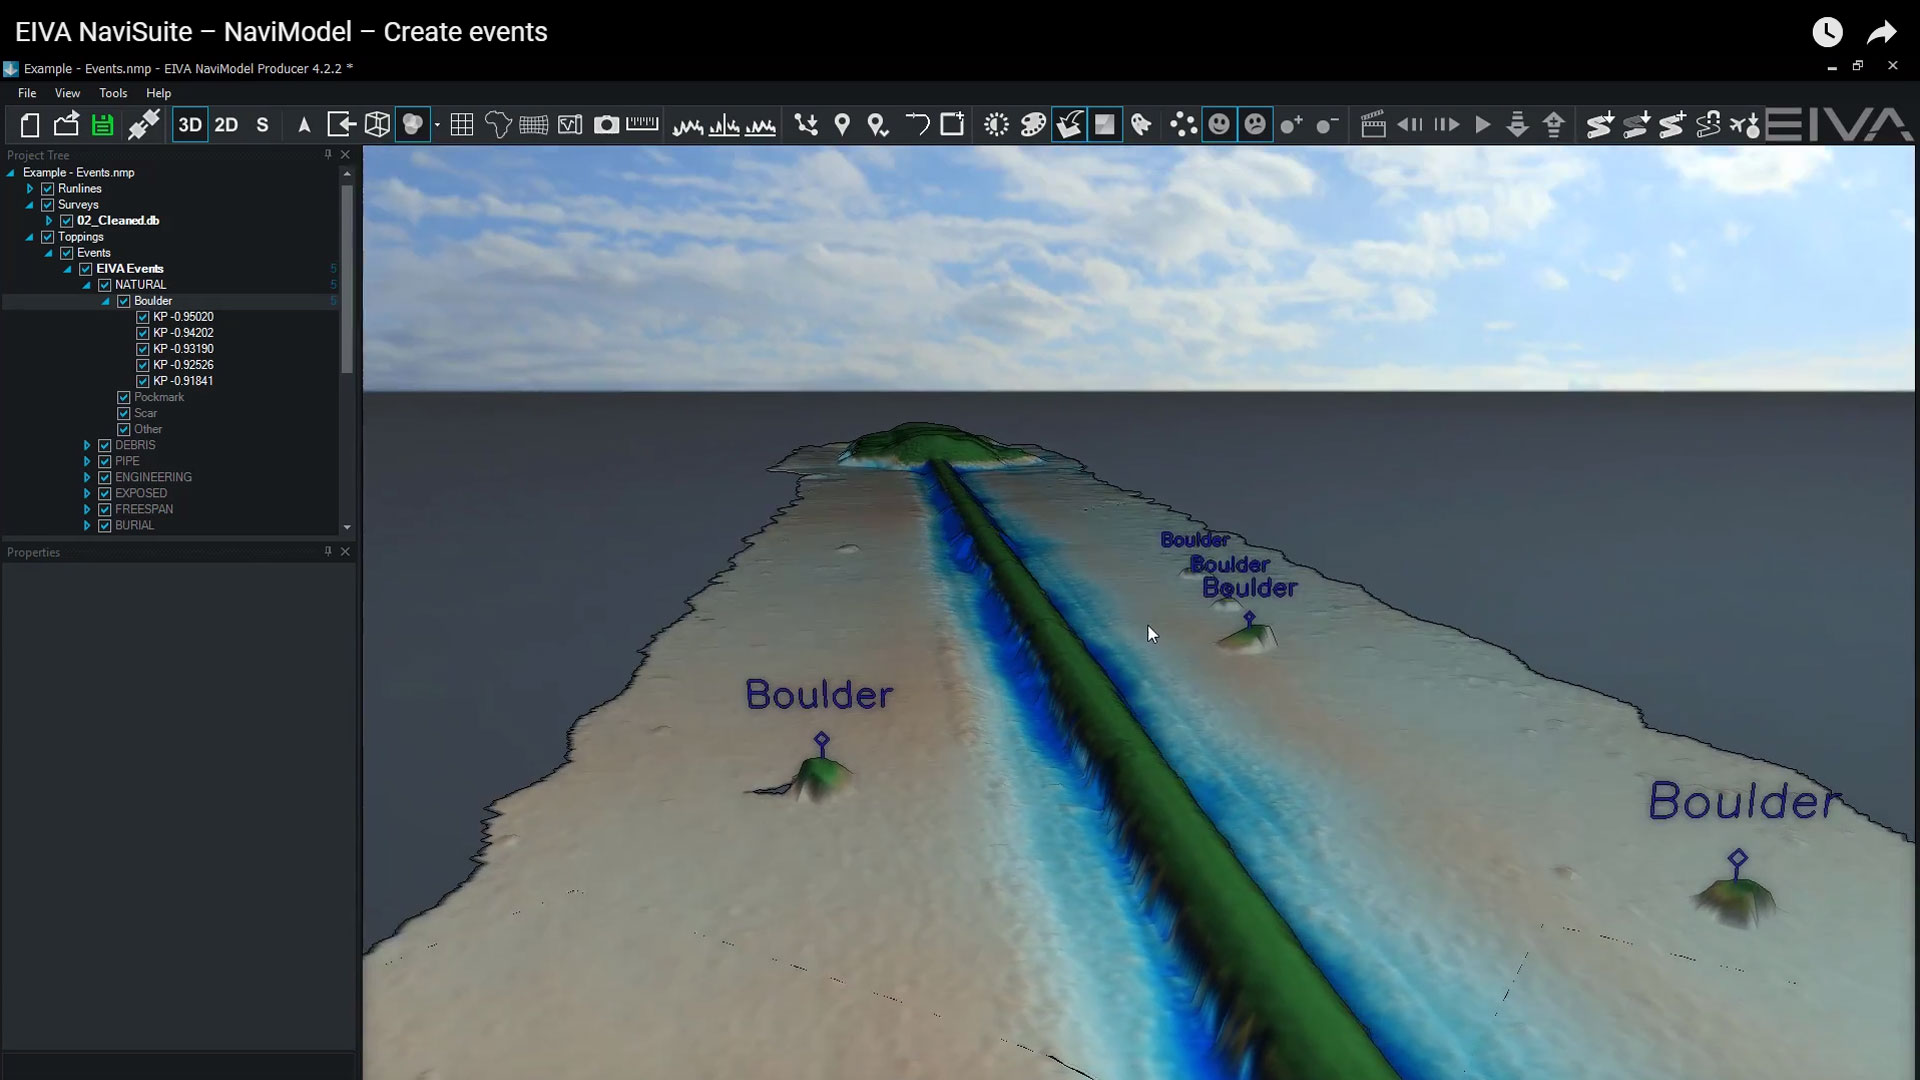Open the color palette icon
The width and height of the screenshot is (1920, 1080).
[1033, 125]
